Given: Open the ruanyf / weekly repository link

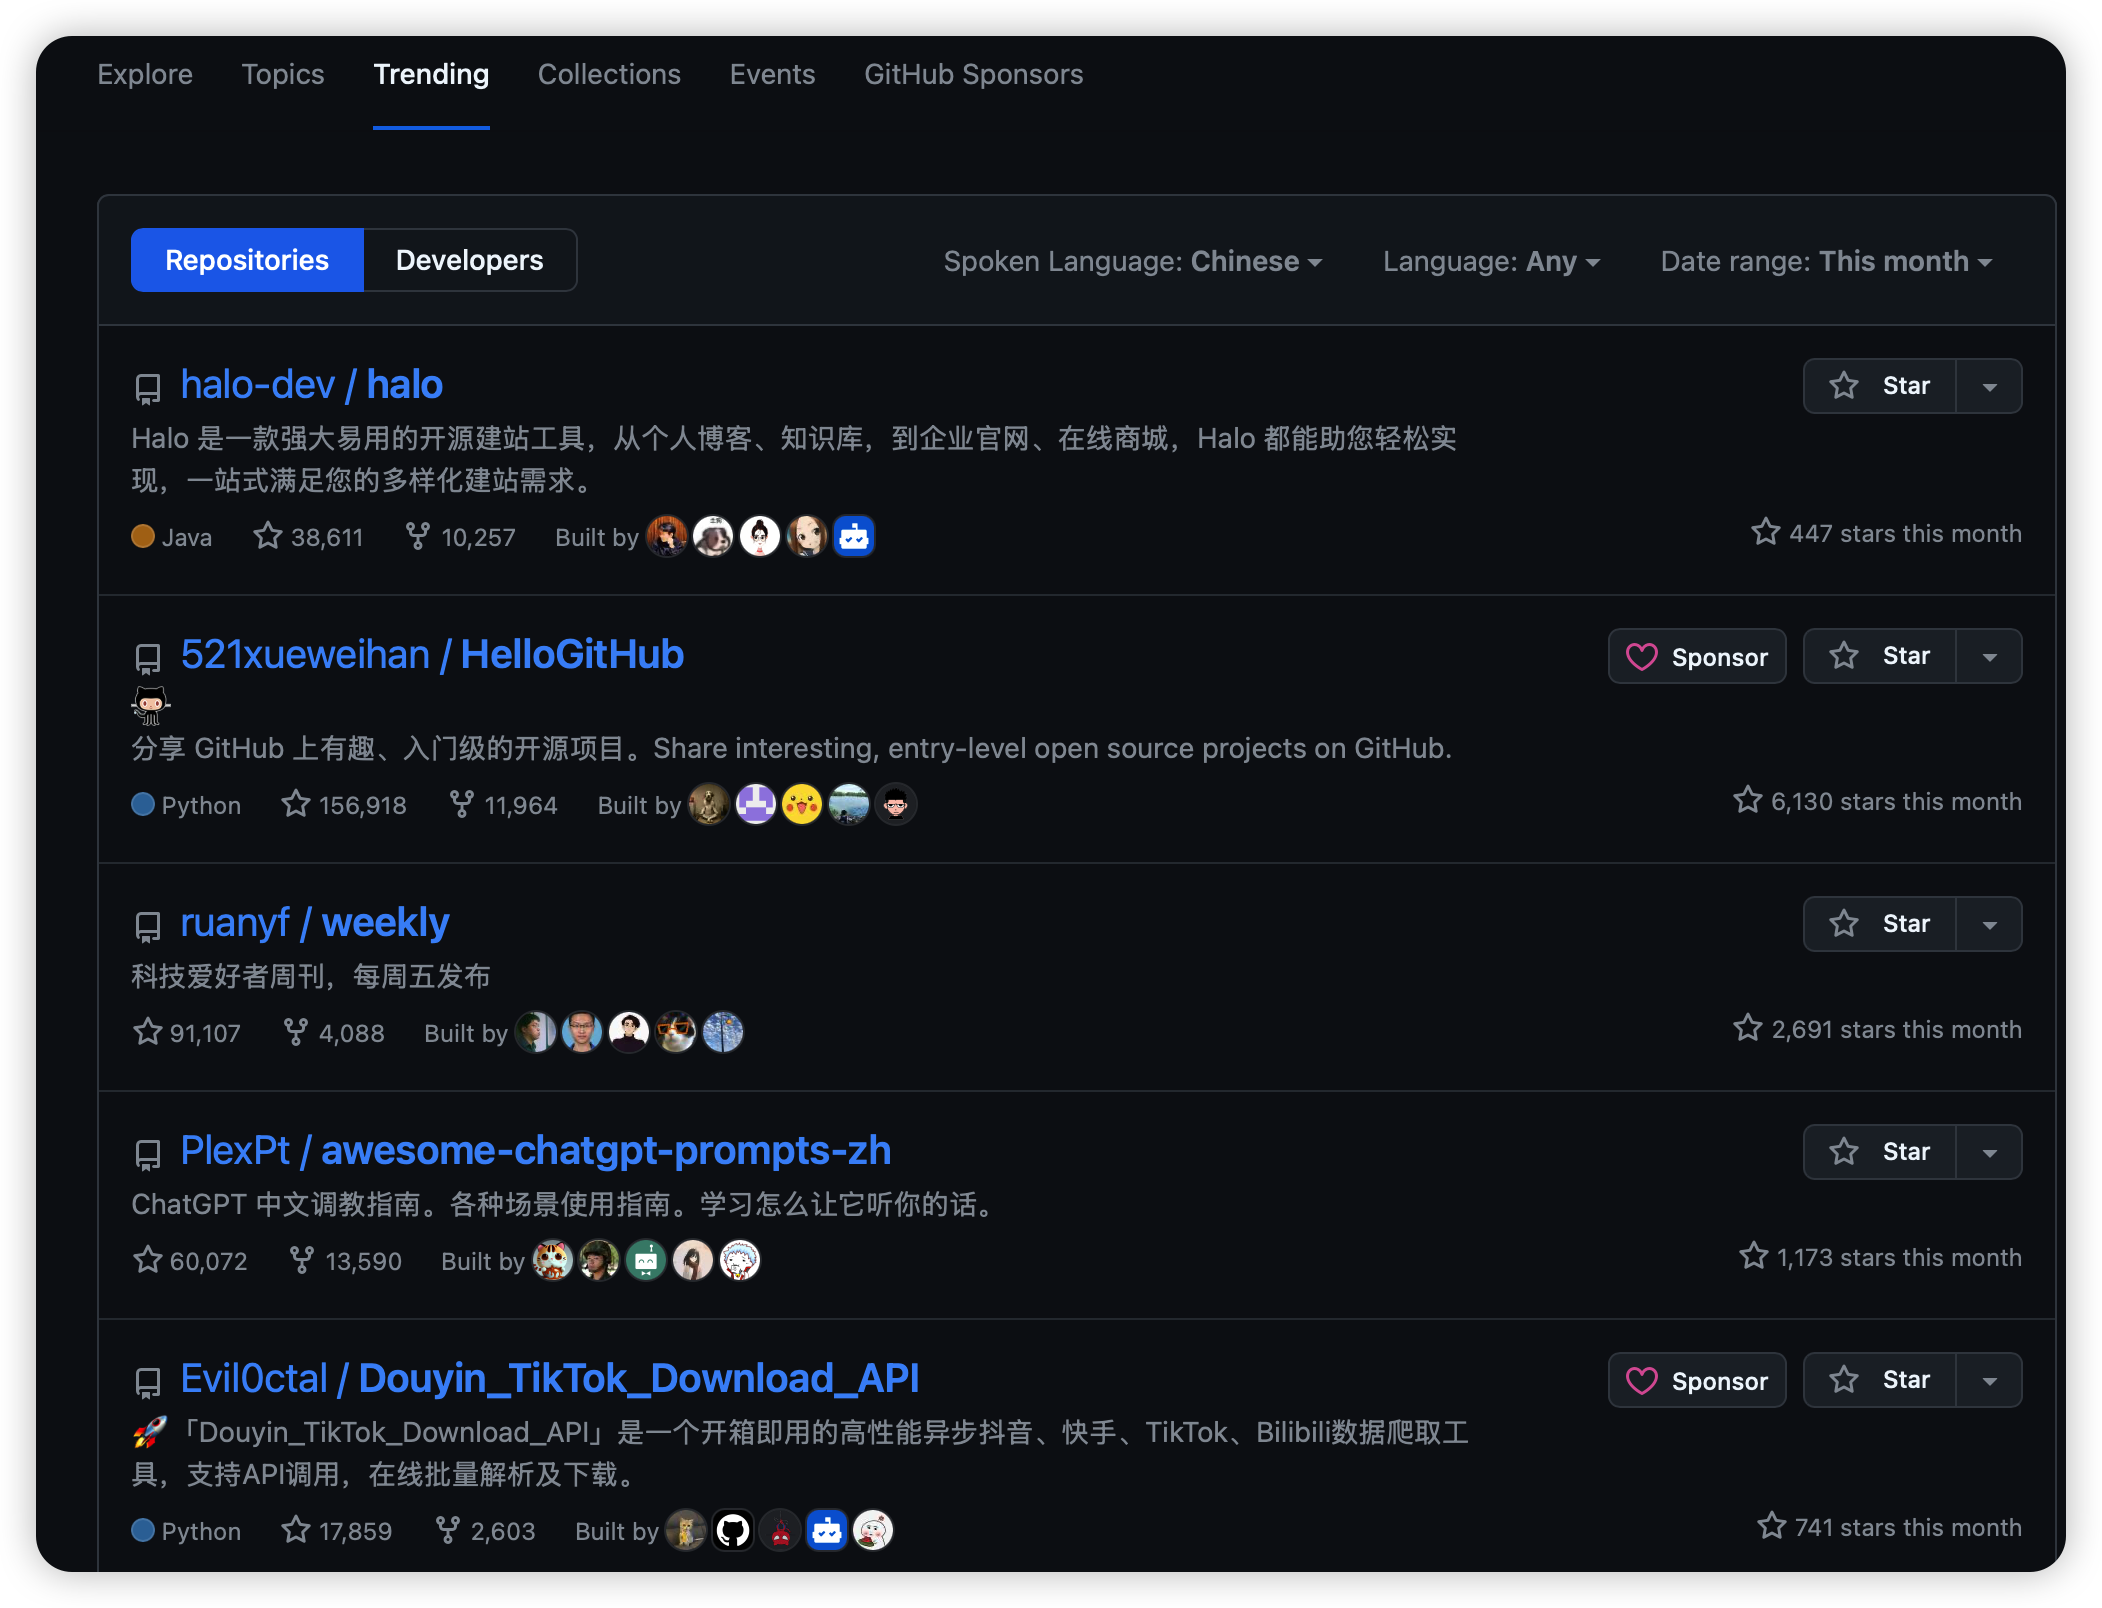Looking at the screenshot, I should (x=315, y=923).
